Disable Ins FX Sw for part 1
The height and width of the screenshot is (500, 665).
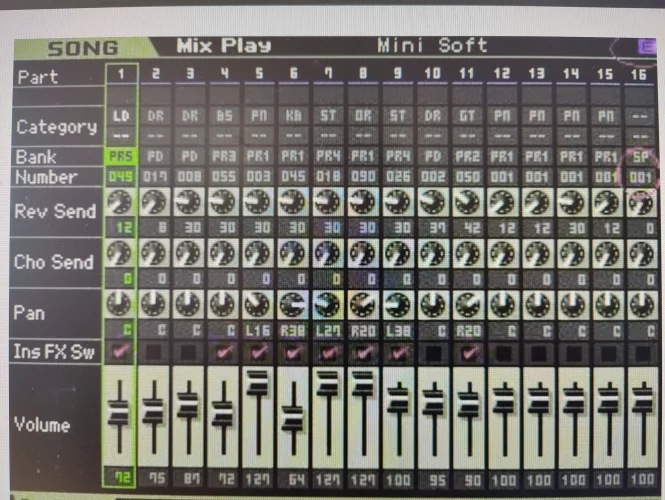[x=119, y=350]
